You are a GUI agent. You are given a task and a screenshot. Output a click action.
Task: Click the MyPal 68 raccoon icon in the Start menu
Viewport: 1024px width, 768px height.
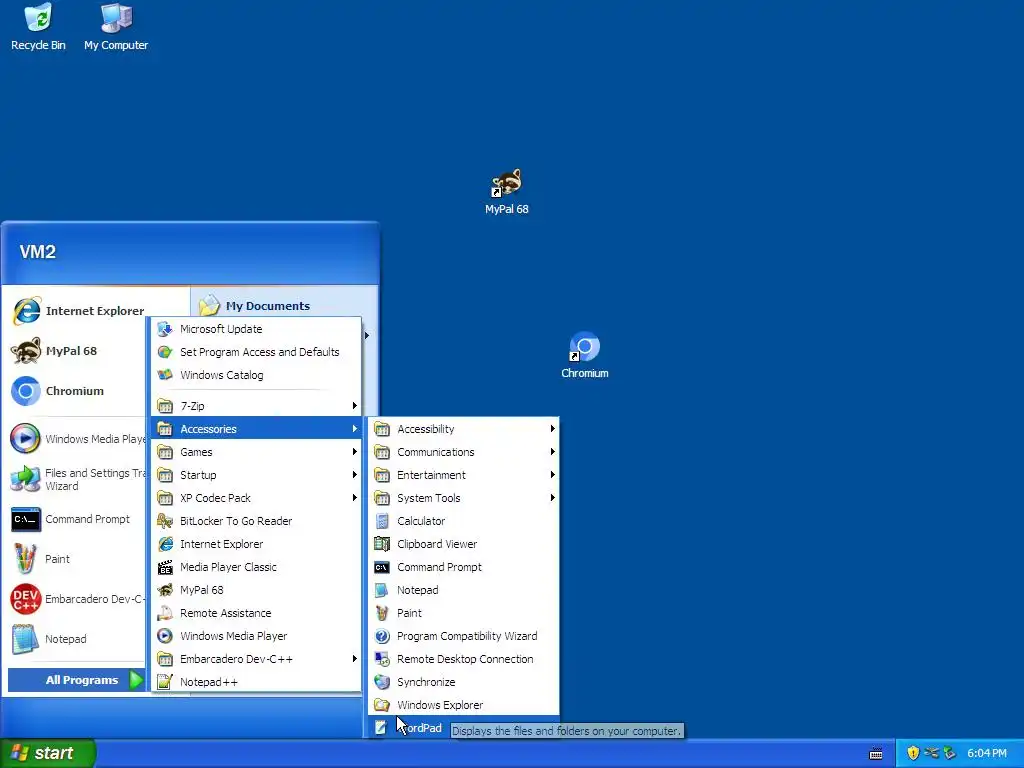(27, 351)
